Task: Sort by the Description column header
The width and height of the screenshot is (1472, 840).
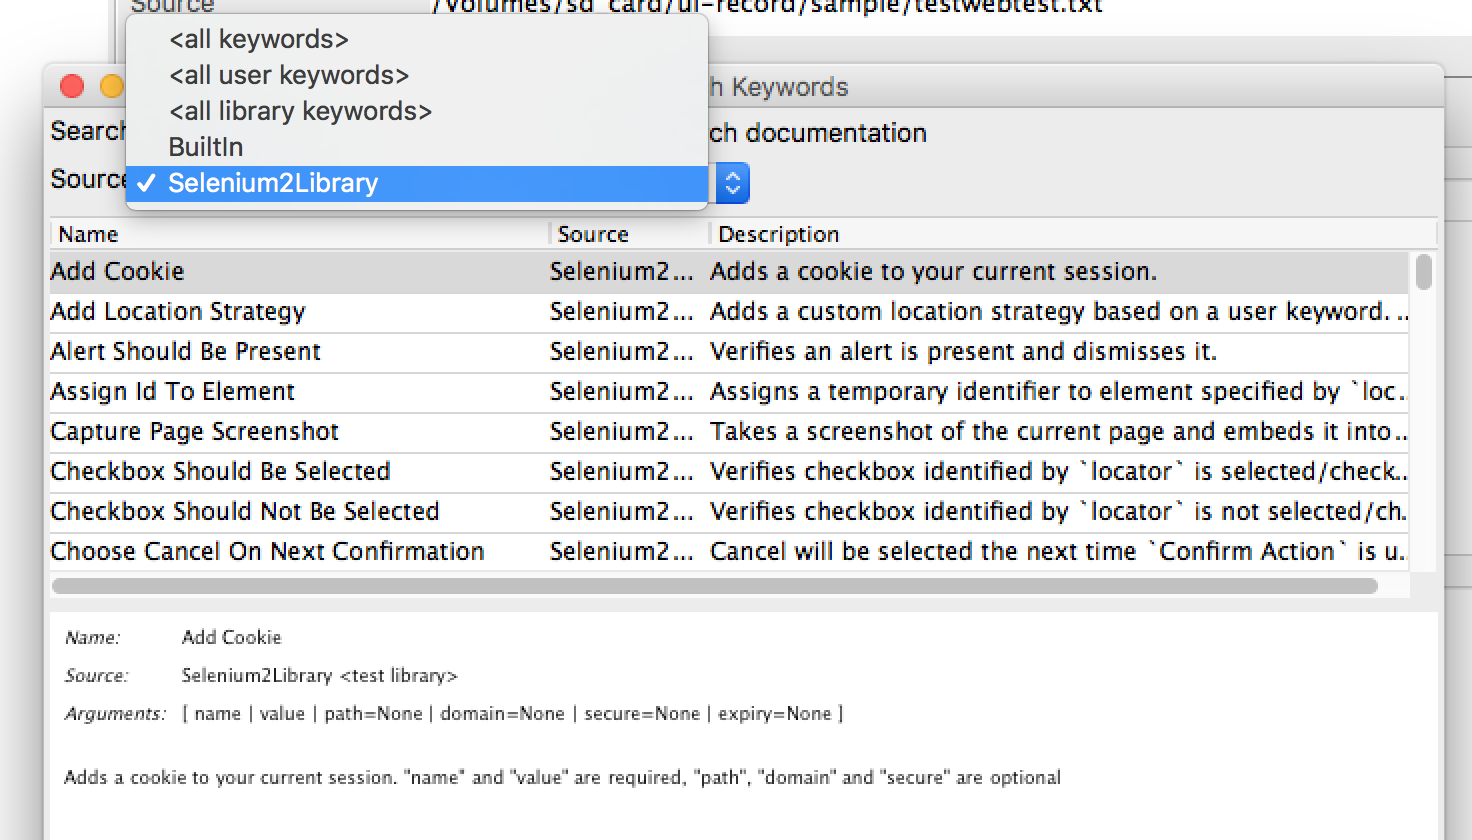Action: 1073,234
